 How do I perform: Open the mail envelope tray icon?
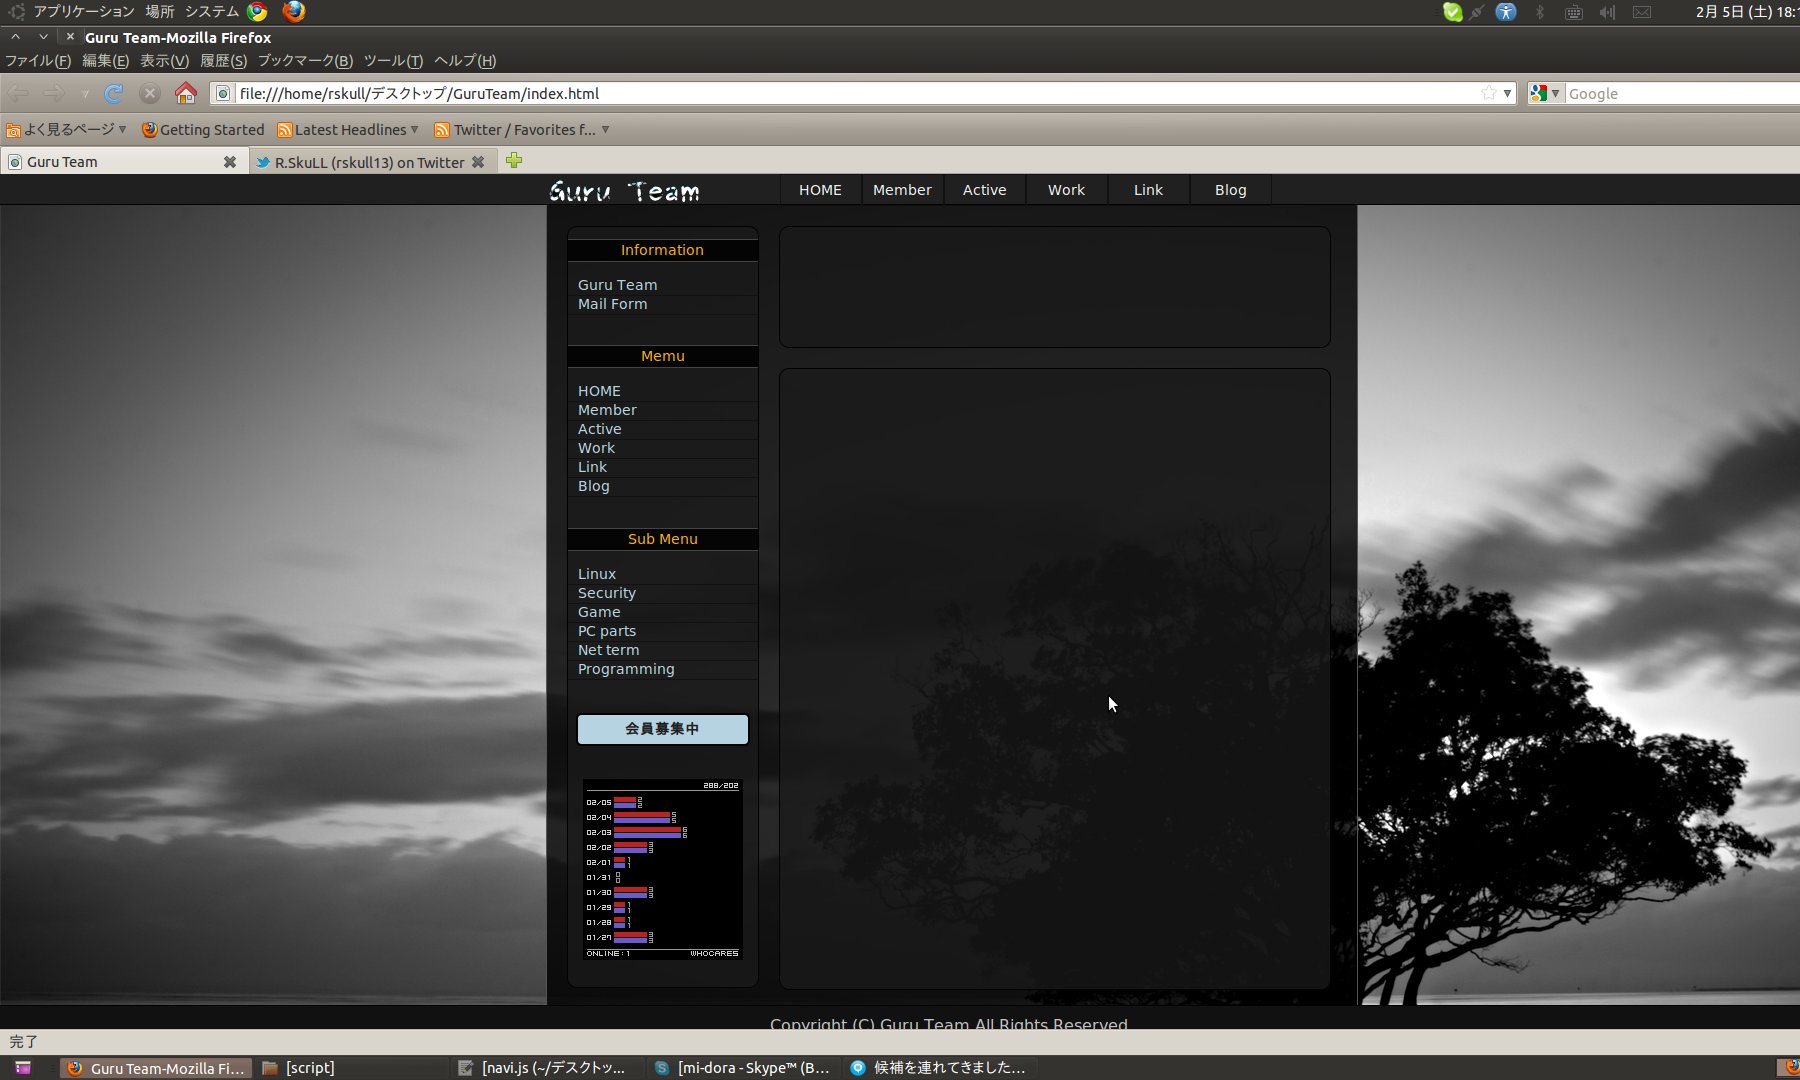pos(1642,12)
